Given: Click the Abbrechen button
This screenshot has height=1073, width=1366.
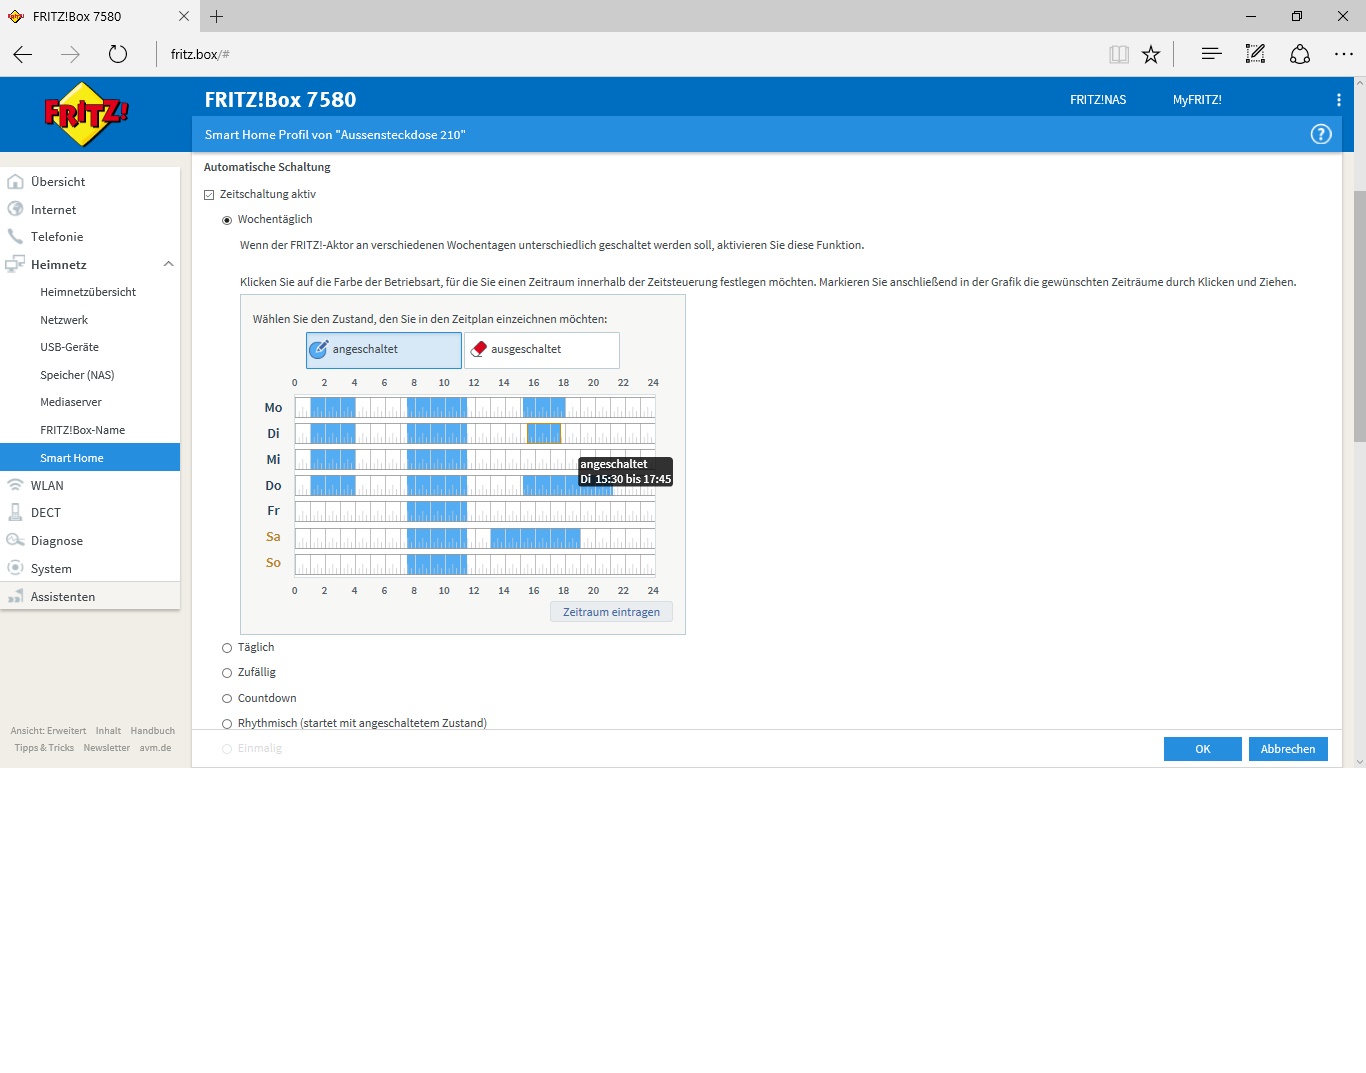Looking at the screenshot, I should [1288, 749].
